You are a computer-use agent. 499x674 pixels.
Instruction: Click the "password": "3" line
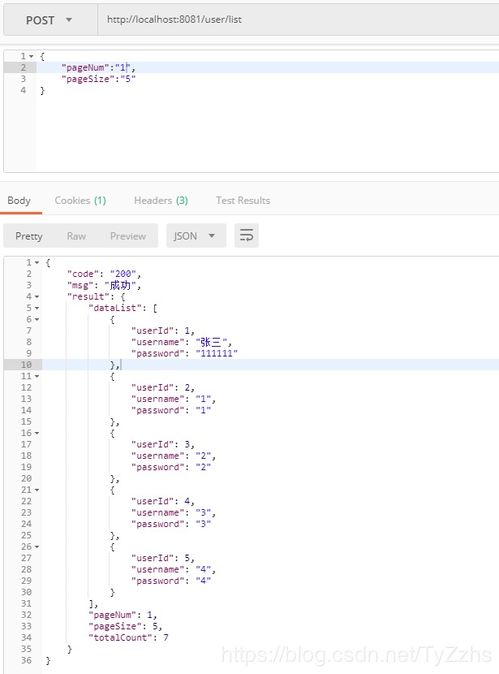171,524
